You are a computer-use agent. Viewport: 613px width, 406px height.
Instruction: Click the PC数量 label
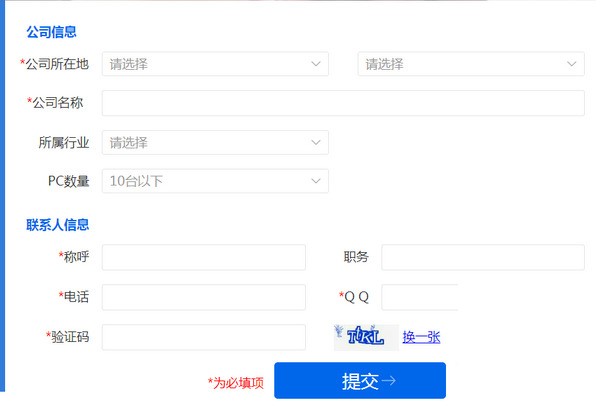(68, 181)
